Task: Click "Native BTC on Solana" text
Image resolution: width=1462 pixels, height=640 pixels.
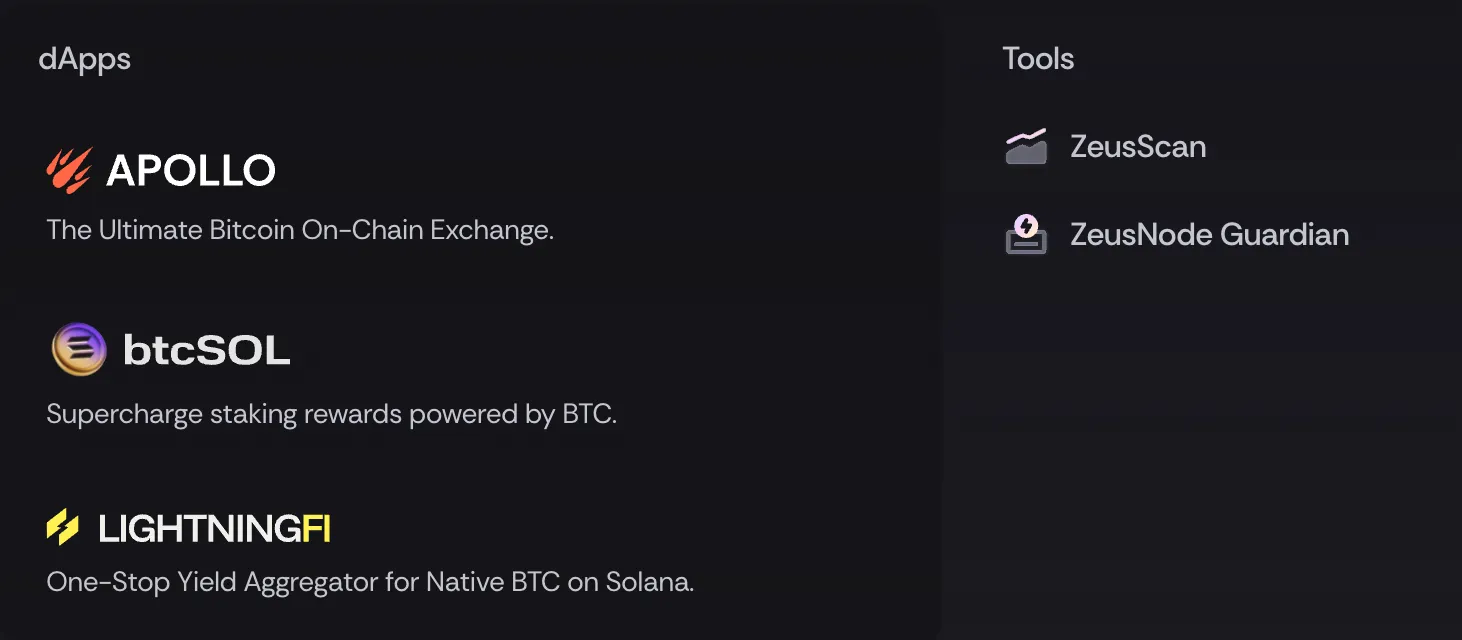Action: tap(560, 582)
